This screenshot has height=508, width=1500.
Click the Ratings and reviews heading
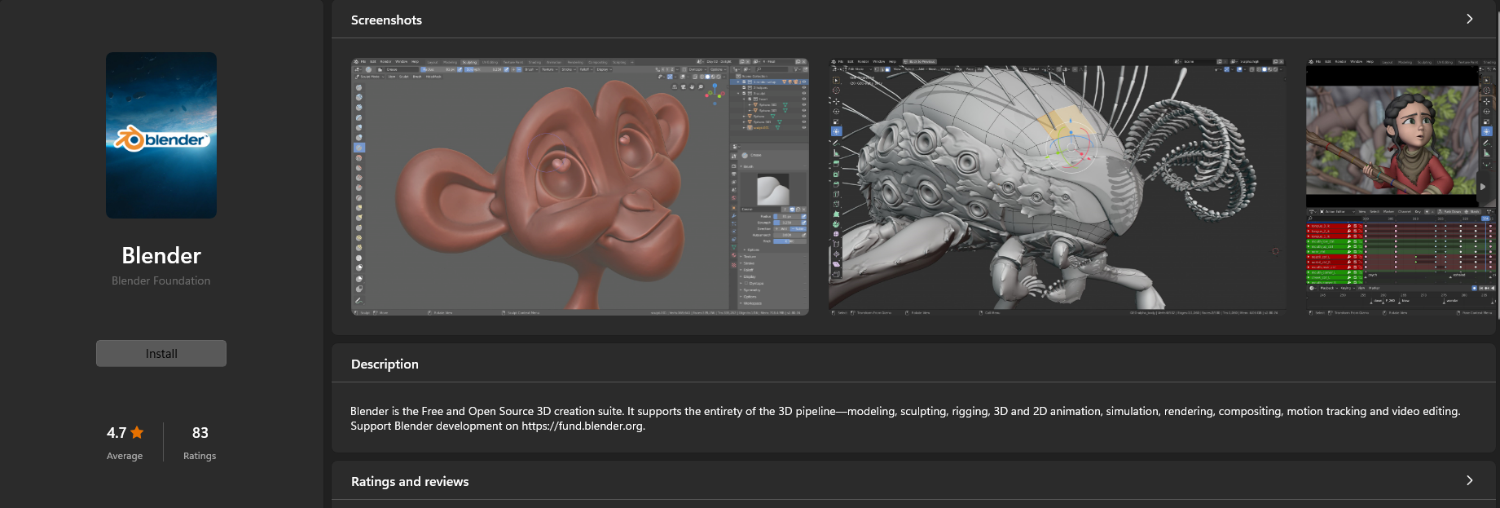[x=410, y=481]
